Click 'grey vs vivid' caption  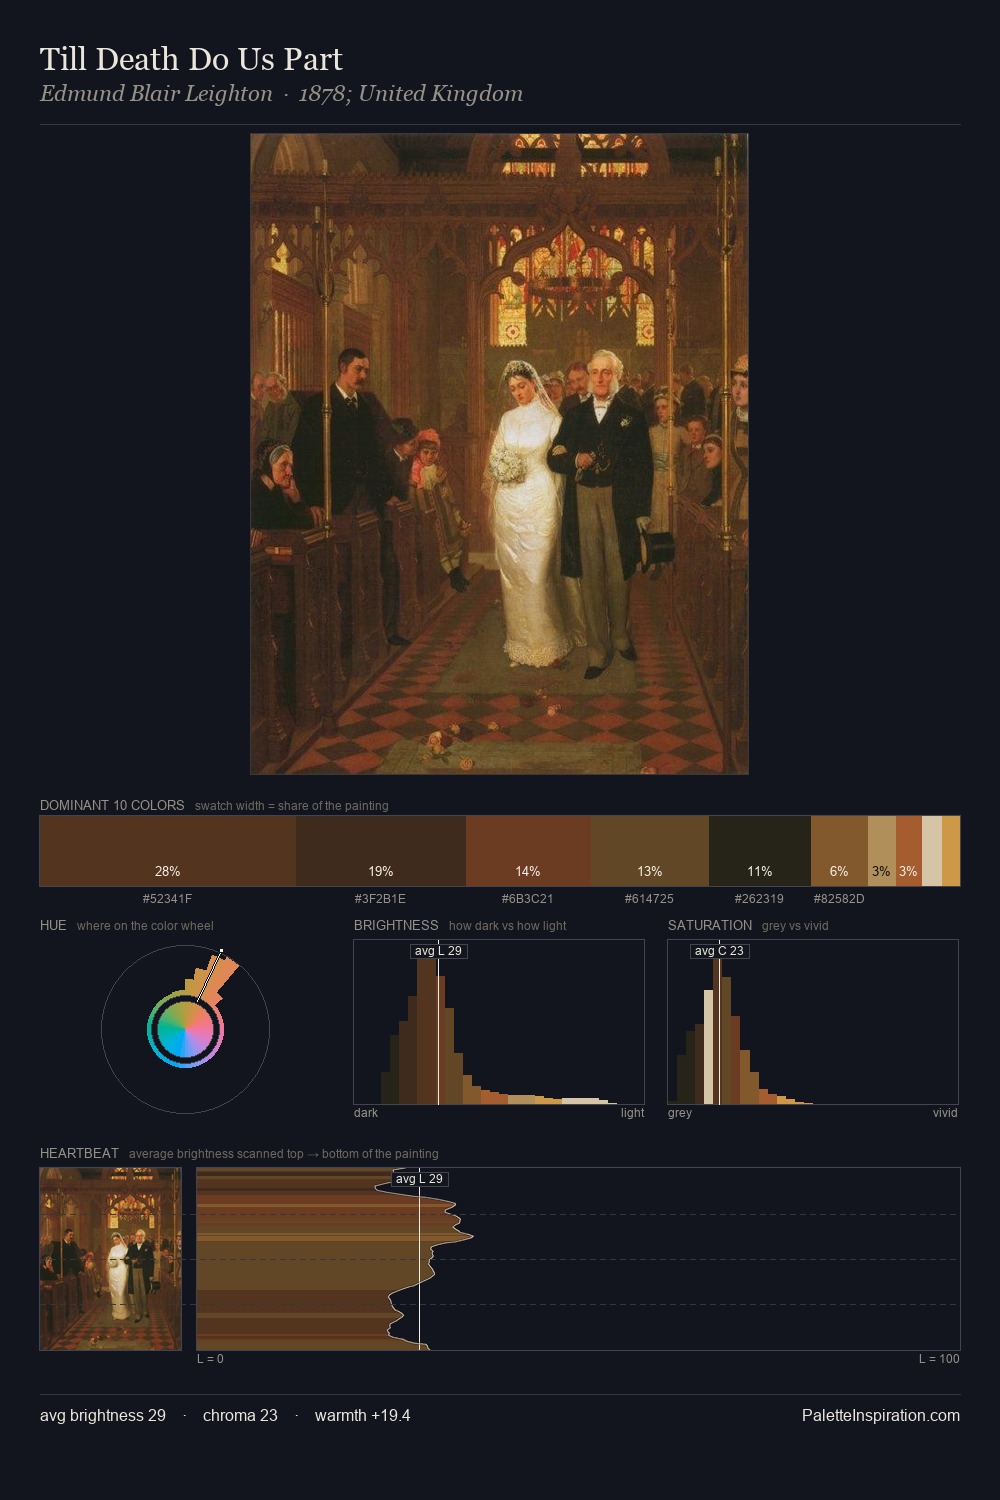coord(795,926)
